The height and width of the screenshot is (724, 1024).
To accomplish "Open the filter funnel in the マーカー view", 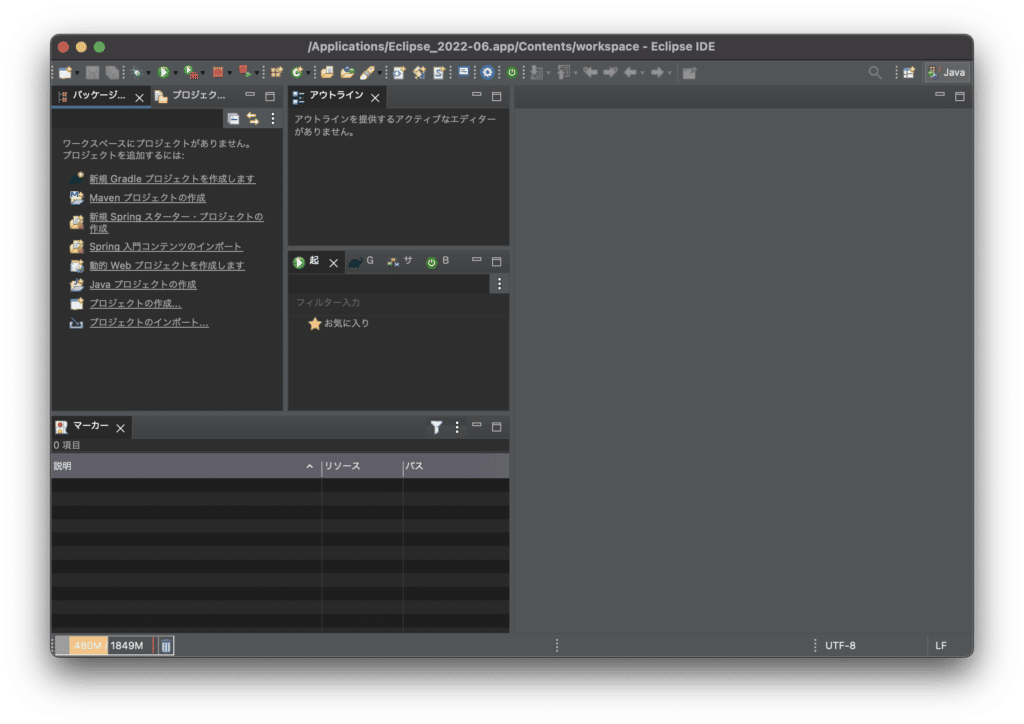I will 436,427.
